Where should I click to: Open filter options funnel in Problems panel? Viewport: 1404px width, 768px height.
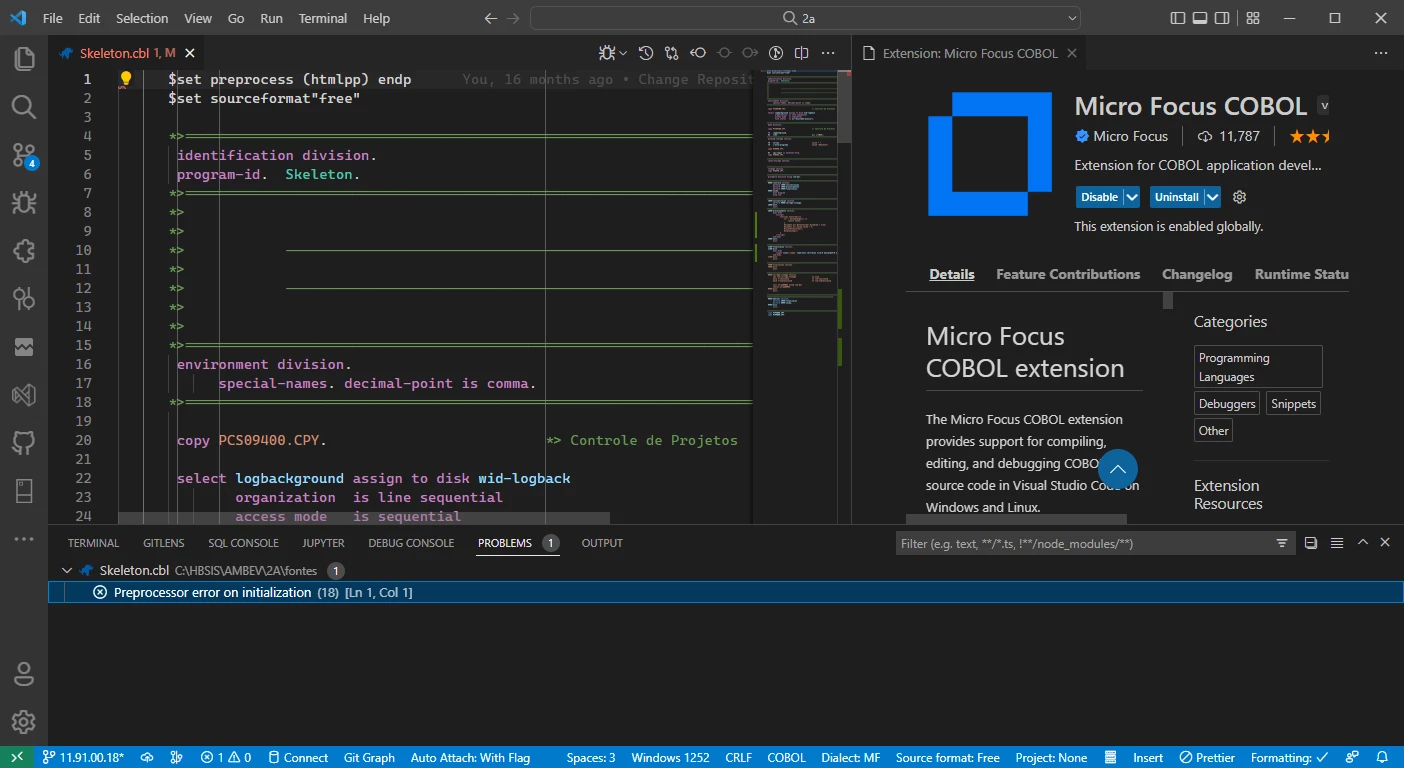click(1282, 543)
